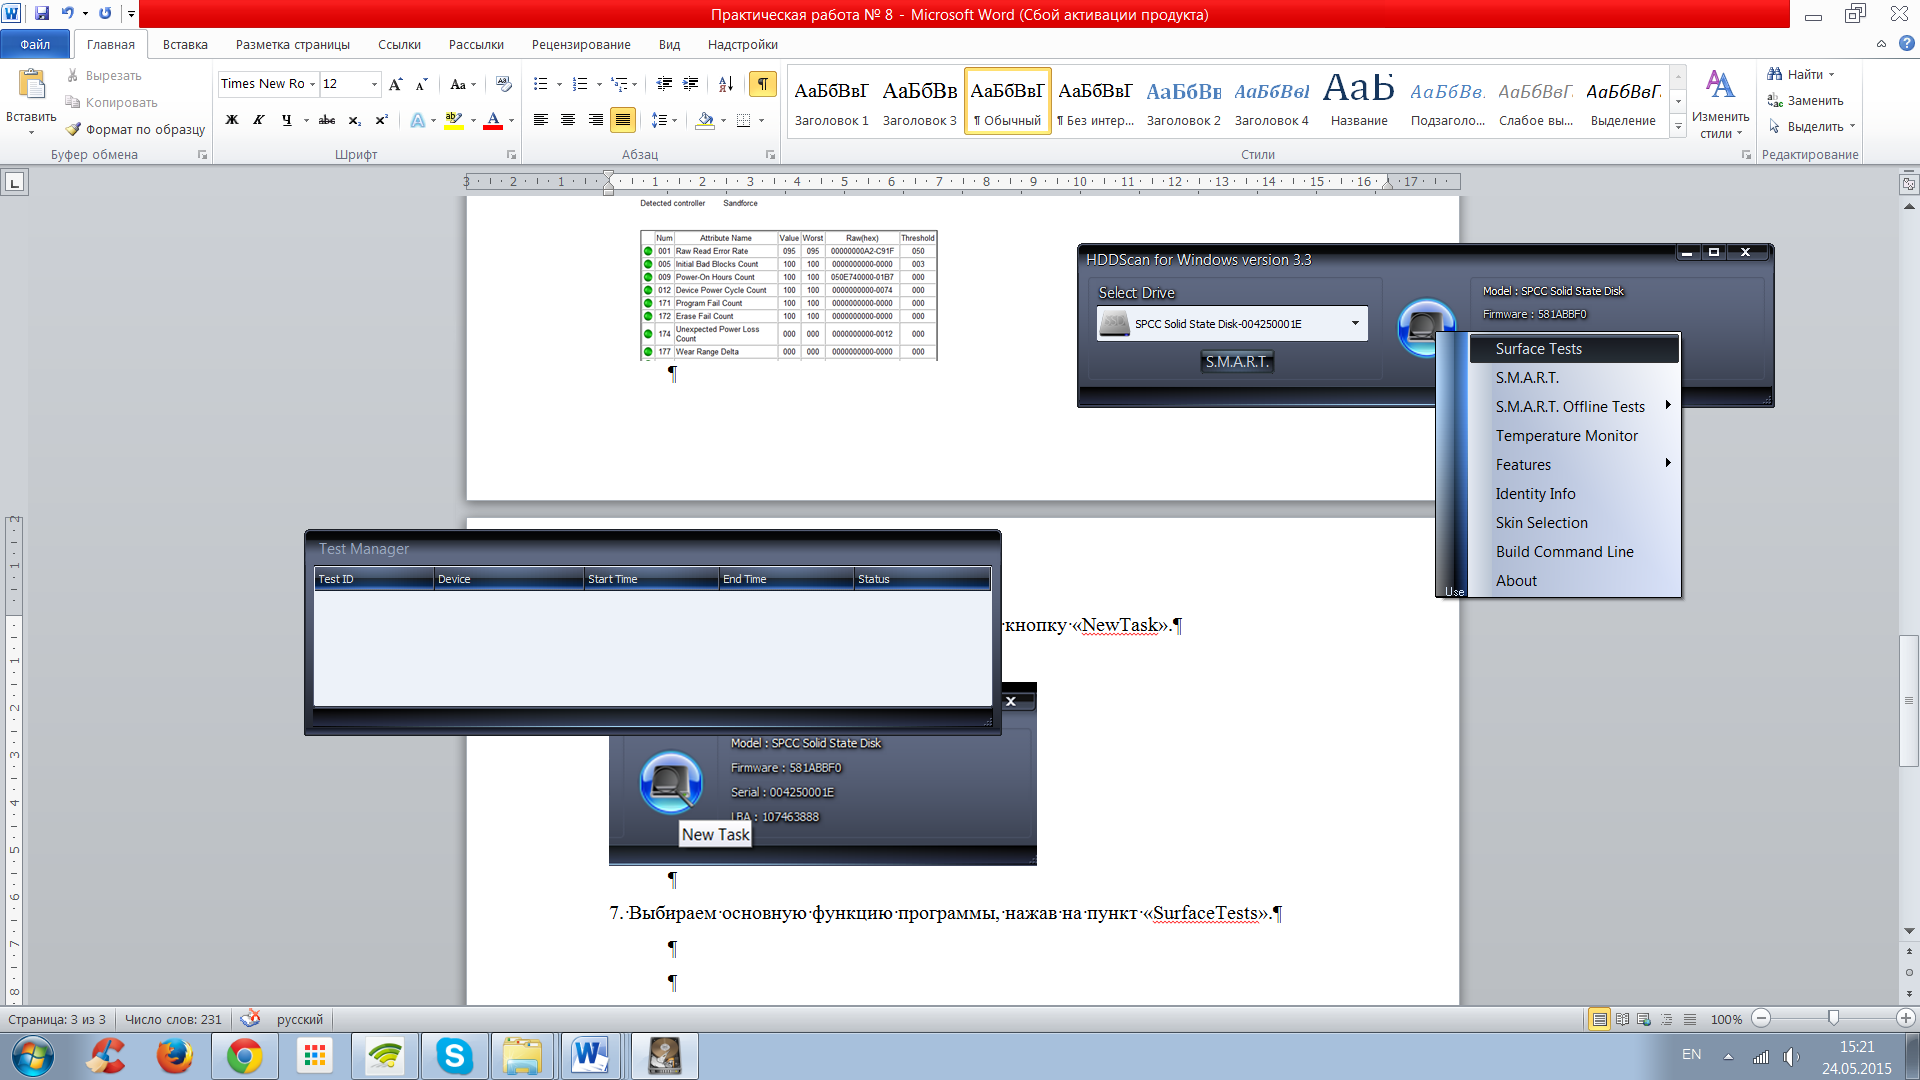
Task: Click the Windows Start button
Action: (x=33, y=1056)
